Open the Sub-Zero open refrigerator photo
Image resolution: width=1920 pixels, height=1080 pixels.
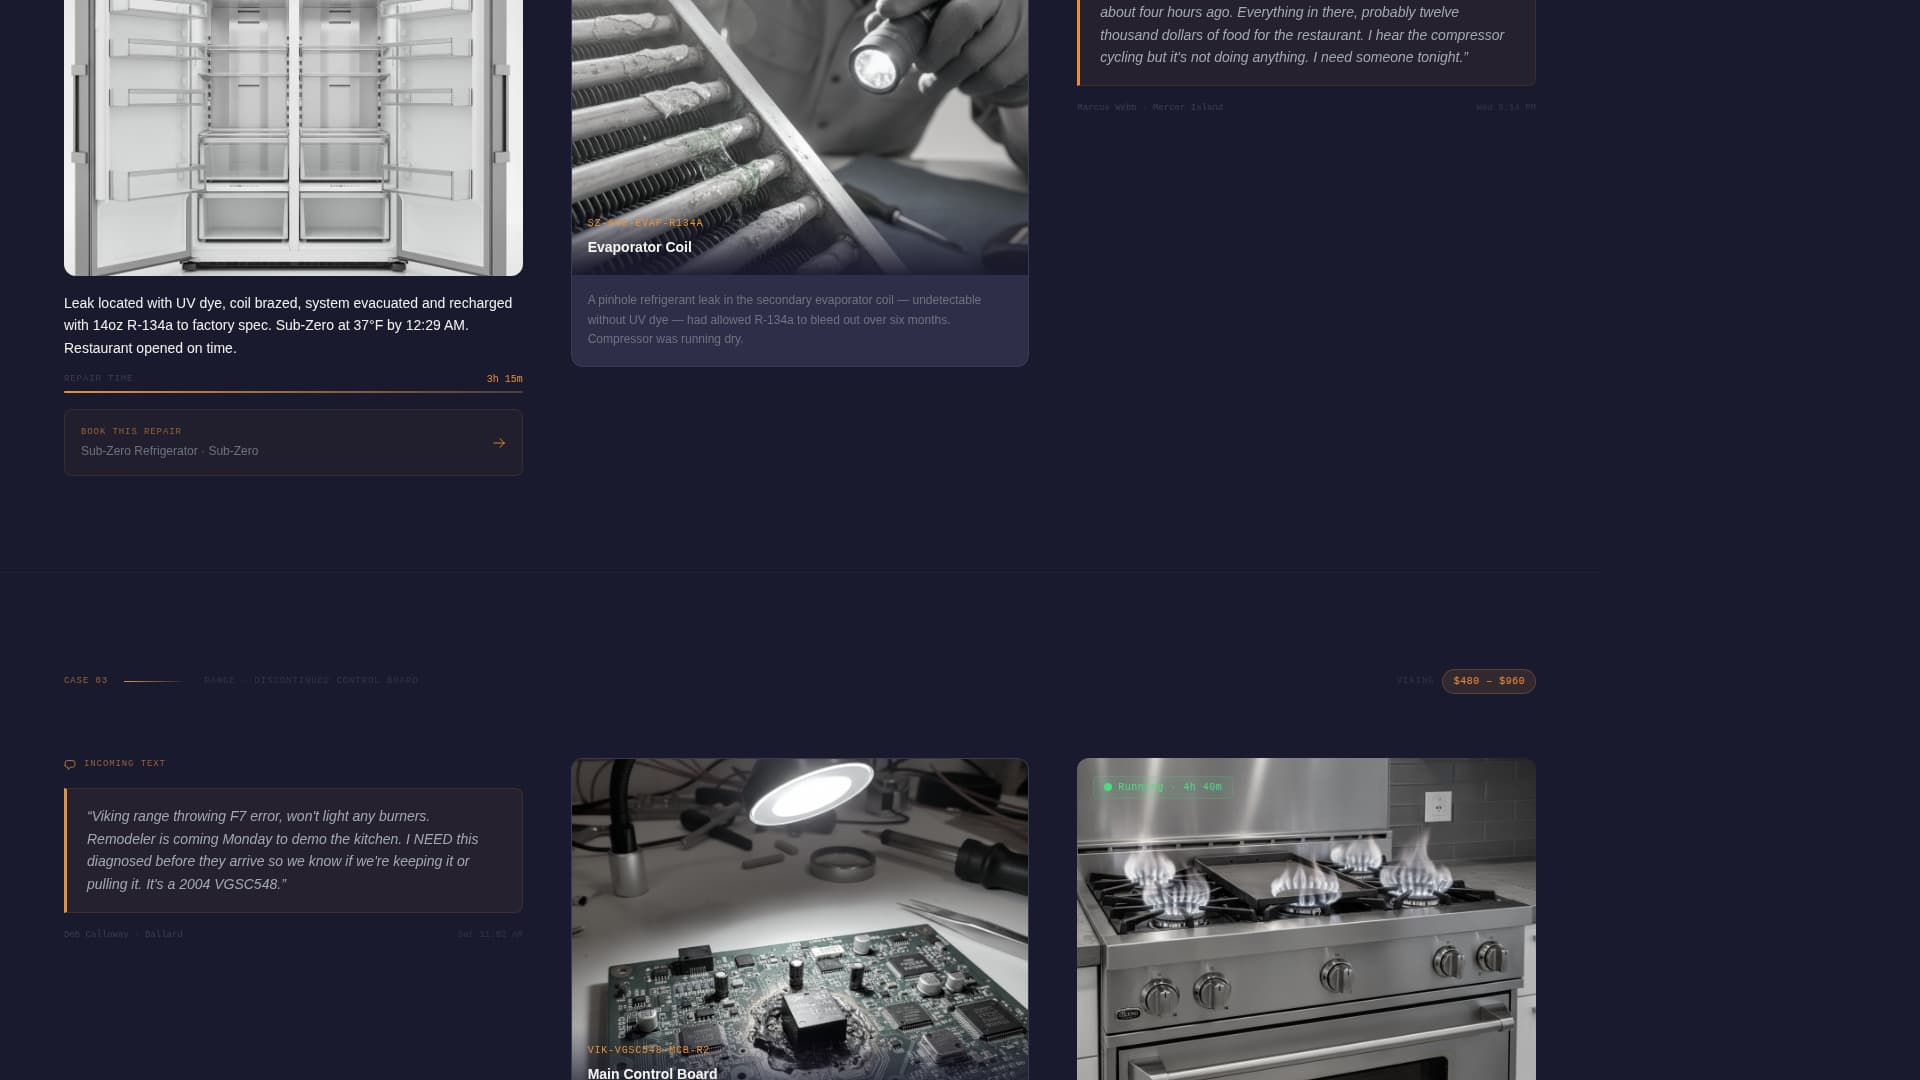[293, 137]
